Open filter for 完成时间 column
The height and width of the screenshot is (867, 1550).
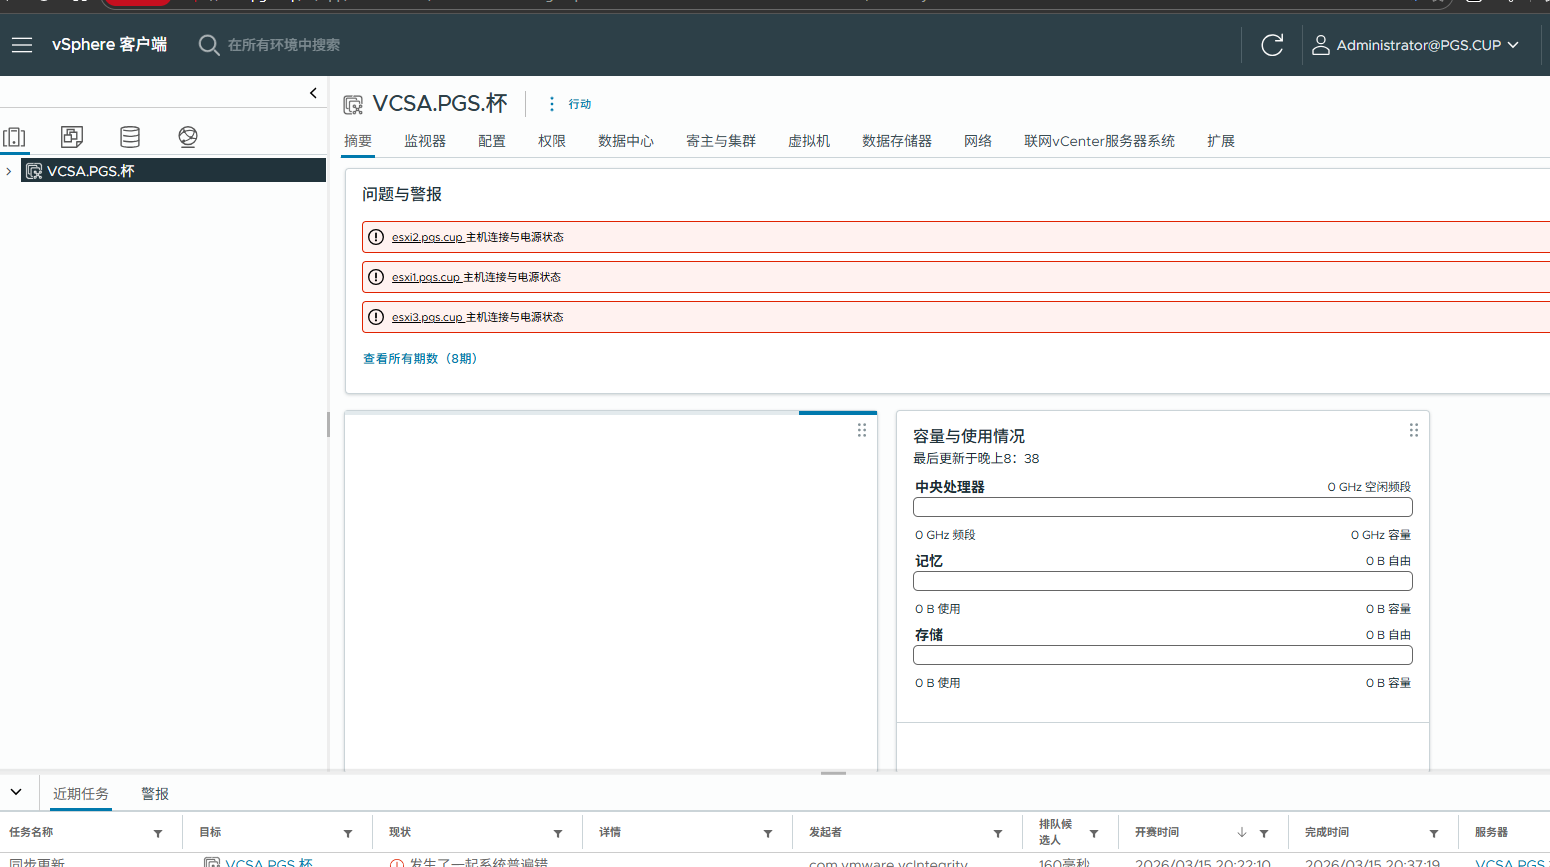[x=1434, y=833]
